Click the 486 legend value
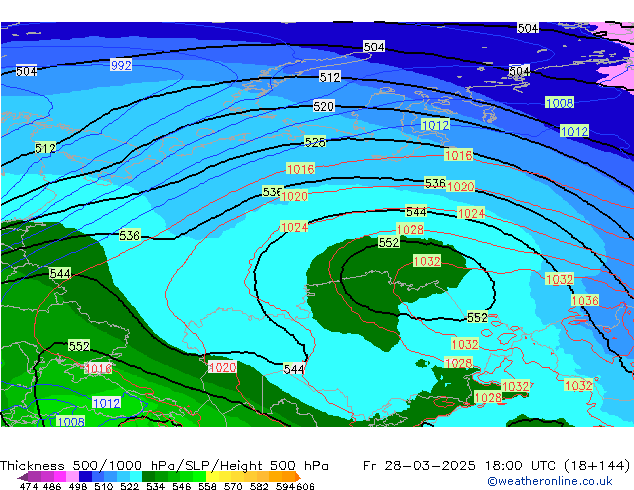 (52, 486)
